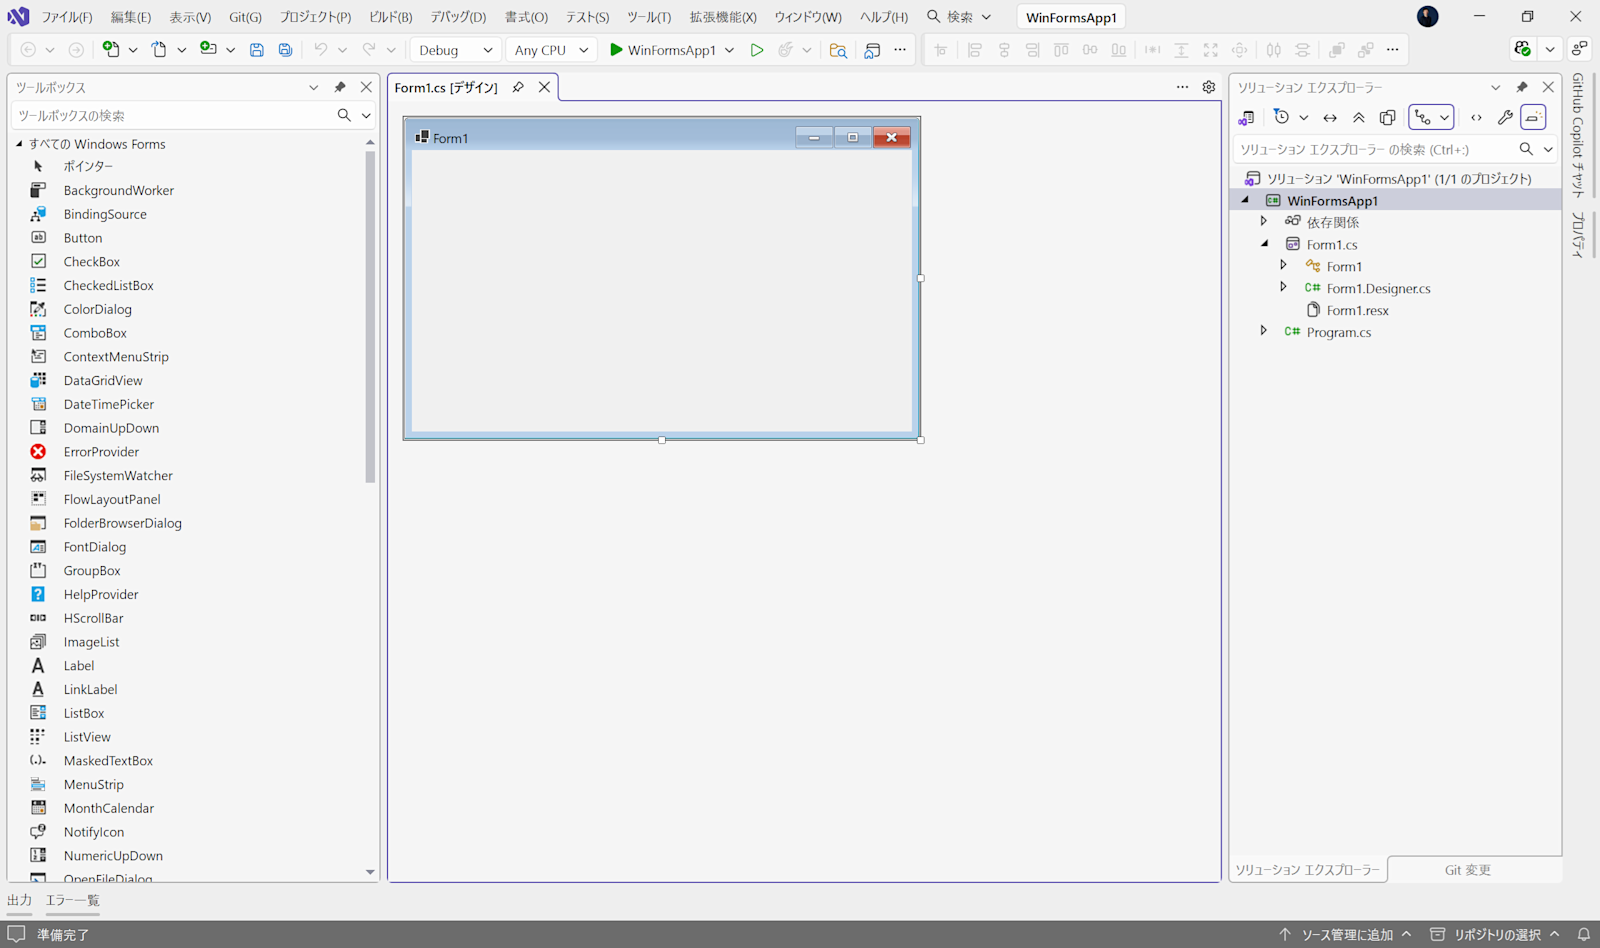1600x948 pixels.
Task: Click the Save Form1.cs icon
Action: click(x=257, y=50)
